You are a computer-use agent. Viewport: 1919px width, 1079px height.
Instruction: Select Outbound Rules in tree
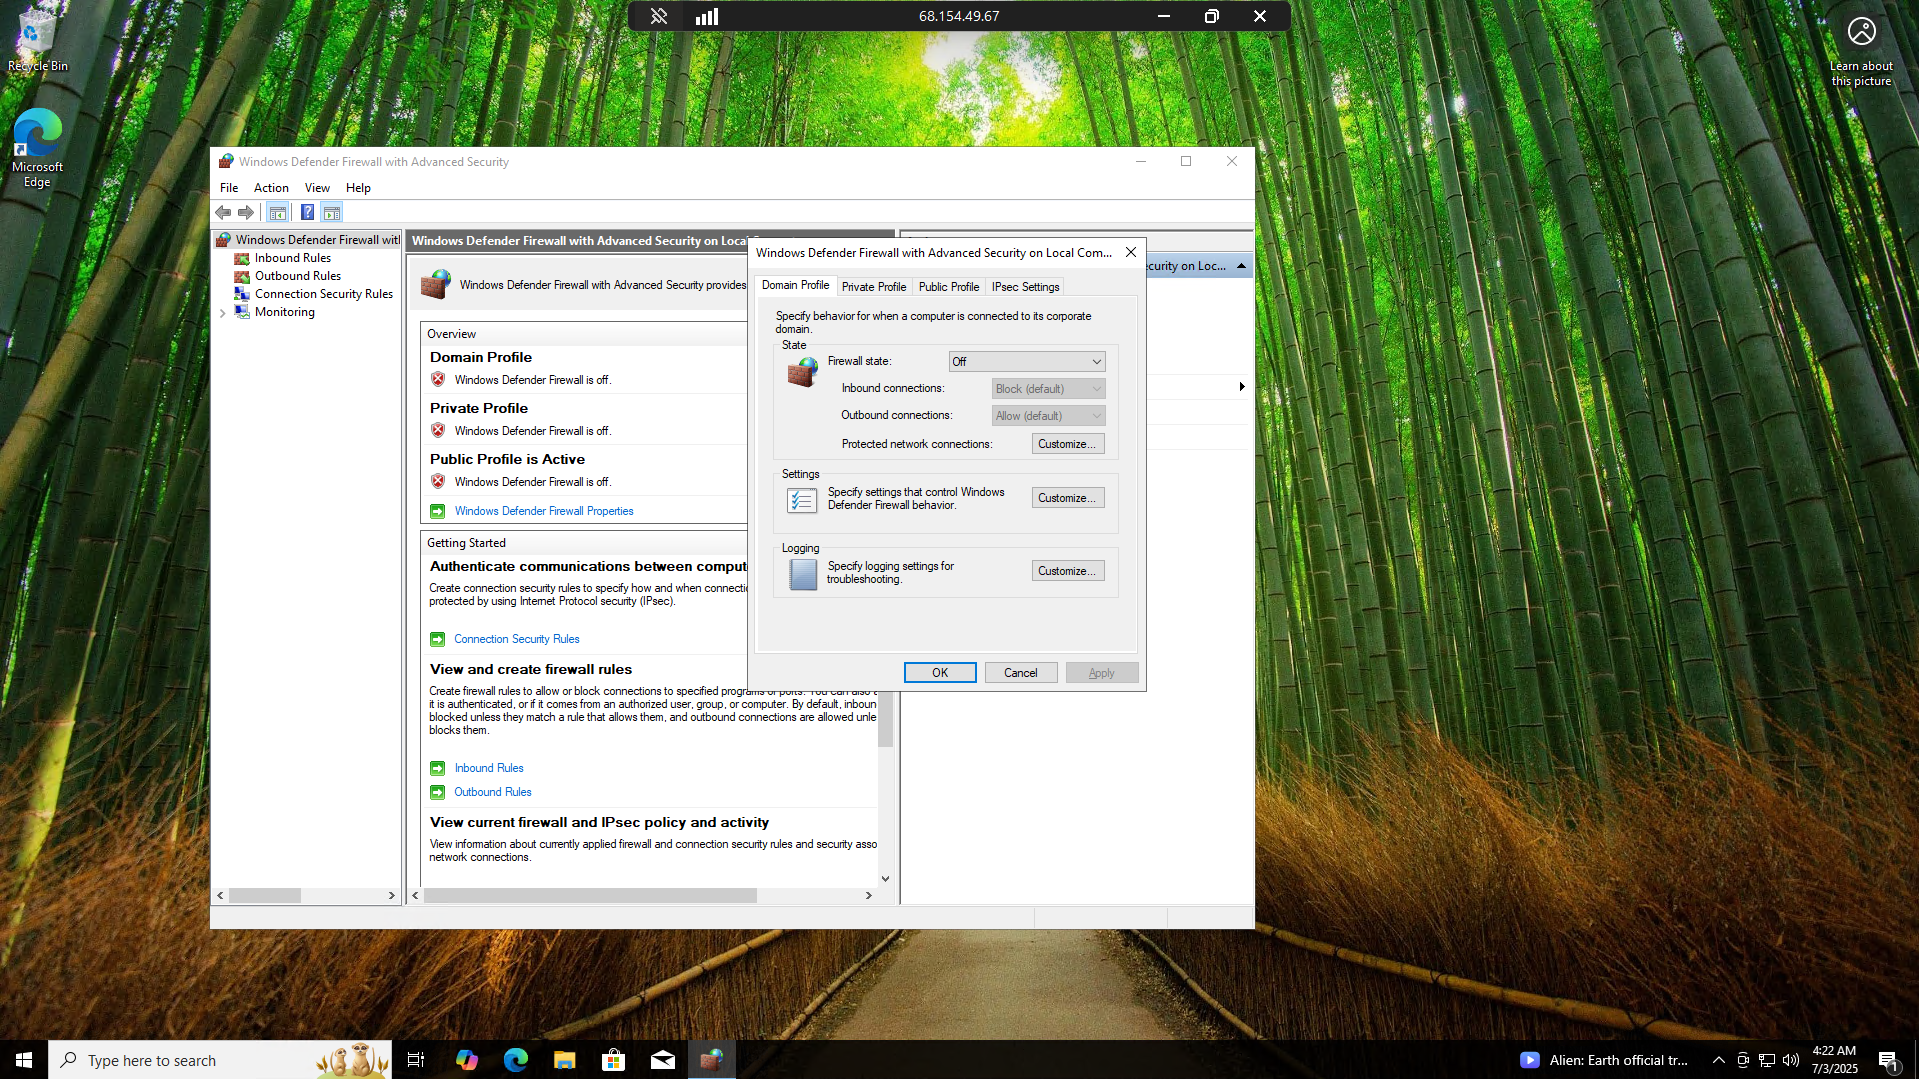297,276
